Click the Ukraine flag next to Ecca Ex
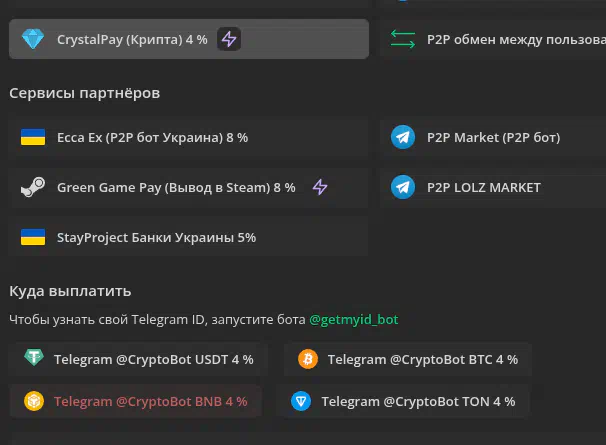This screenshot has width=606, height=445. pyautogui.click(x=33, y=137)
